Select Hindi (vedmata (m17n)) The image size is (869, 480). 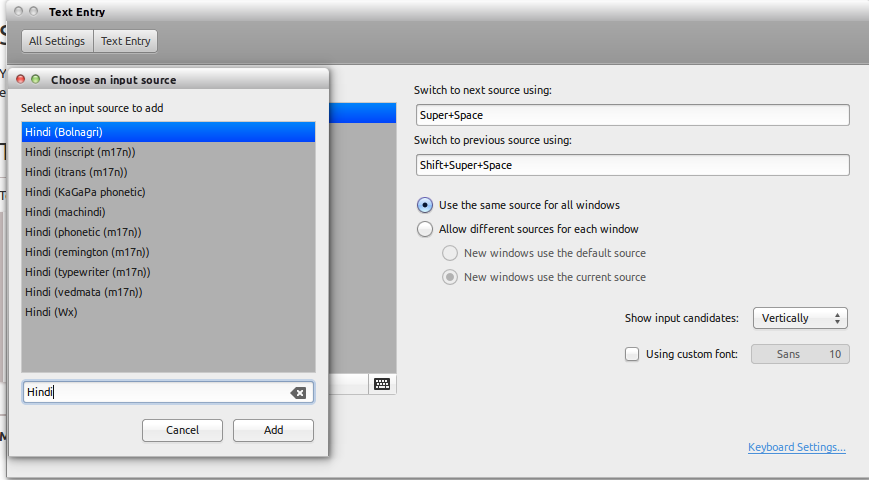click(168, 292)
